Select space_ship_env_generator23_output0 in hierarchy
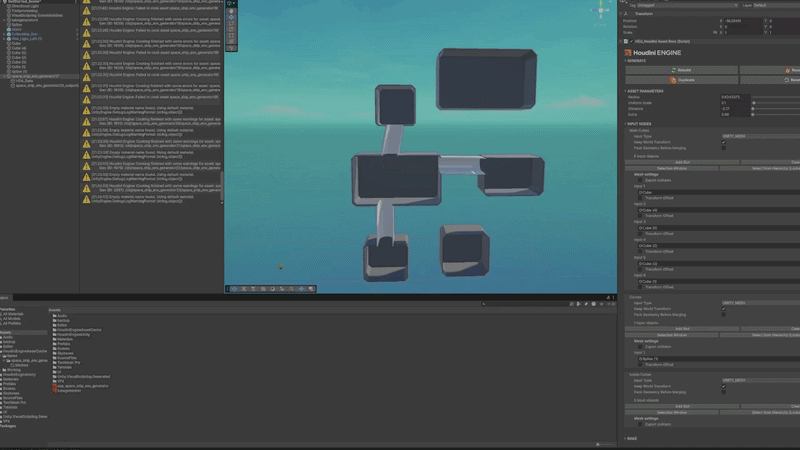 (x=47, y=86)
